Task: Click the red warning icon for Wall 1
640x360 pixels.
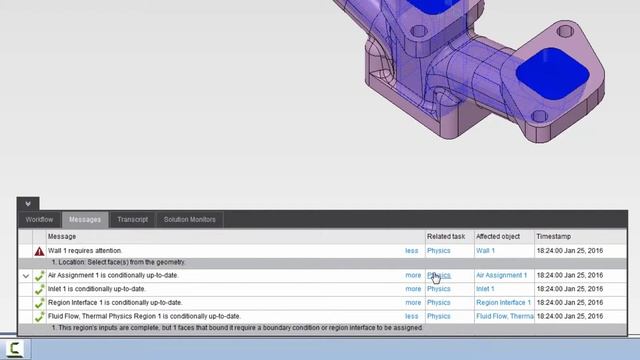Action: coord(39,251)
